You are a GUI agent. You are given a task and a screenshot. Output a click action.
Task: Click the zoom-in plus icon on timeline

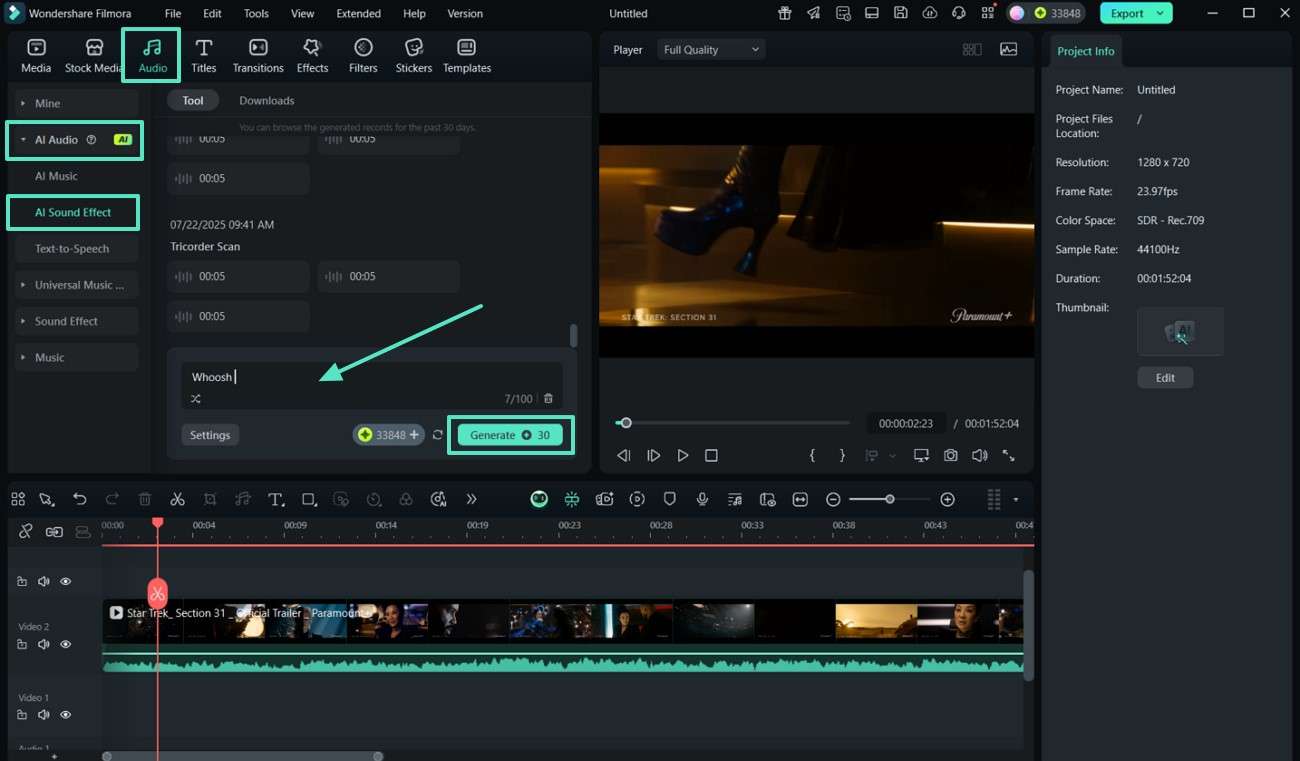click(948, 499)
